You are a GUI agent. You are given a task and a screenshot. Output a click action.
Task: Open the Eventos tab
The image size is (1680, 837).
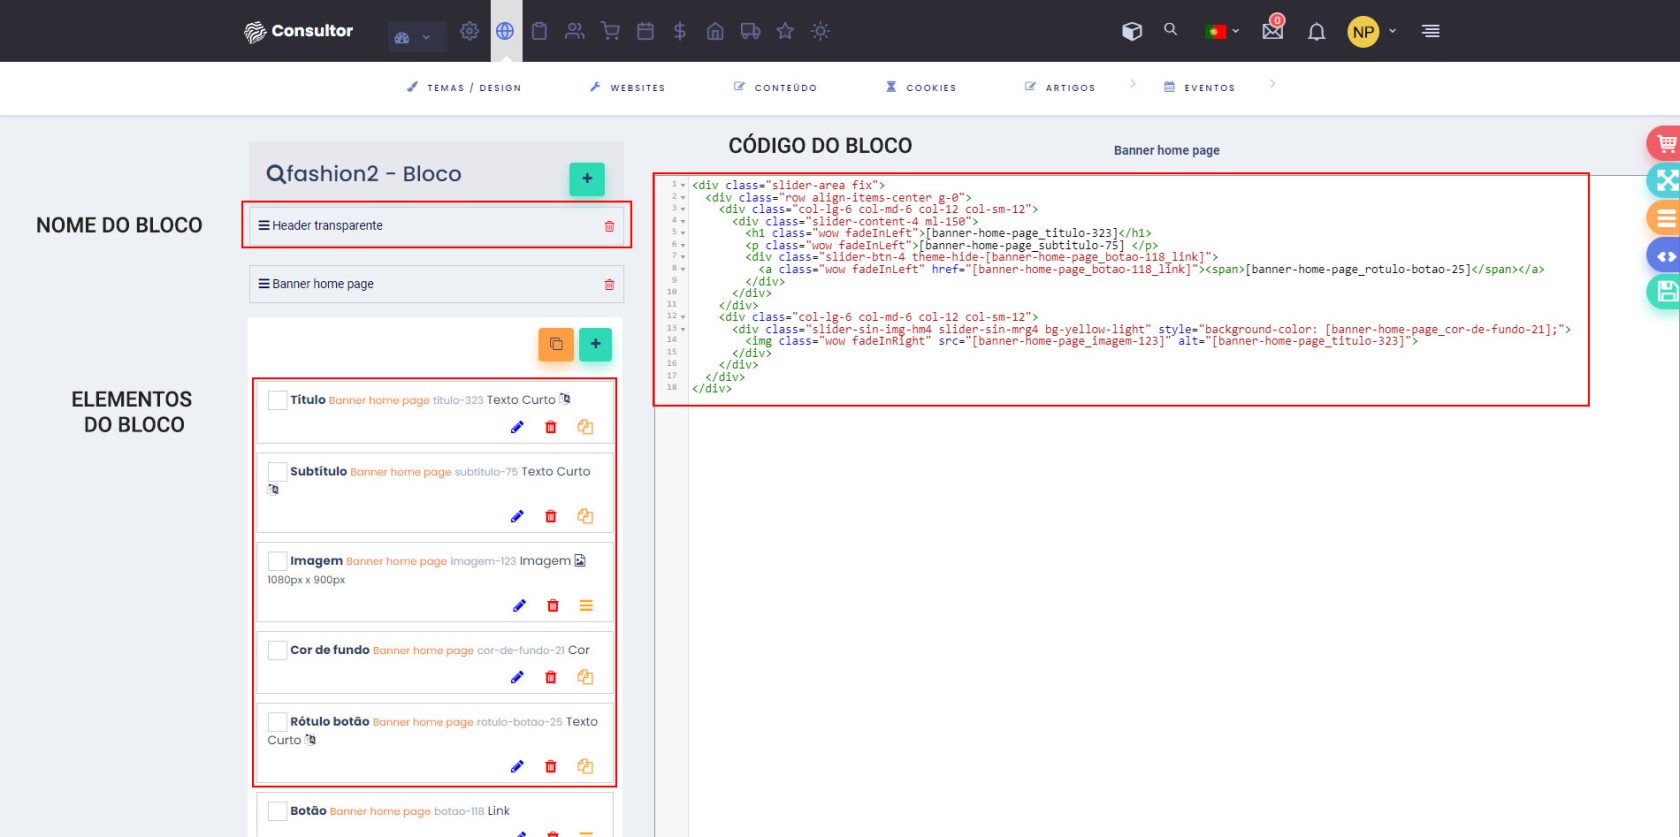1199,88
